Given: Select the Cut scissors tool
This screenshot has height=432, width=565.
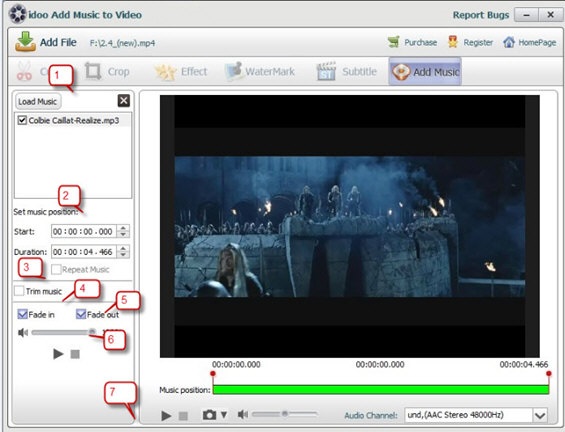Looking at the screenshot, I should click(x=25, y=72).
